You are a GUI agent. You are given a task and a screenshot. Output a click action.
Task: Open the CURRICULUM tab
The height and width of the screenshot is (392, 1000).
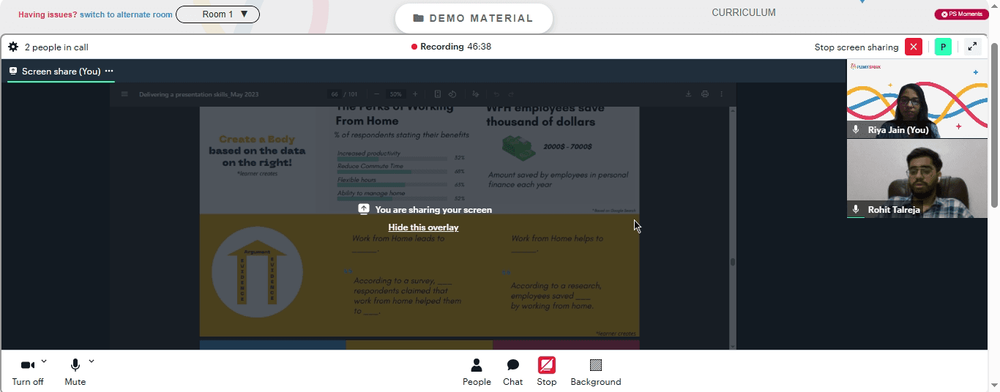744,12
